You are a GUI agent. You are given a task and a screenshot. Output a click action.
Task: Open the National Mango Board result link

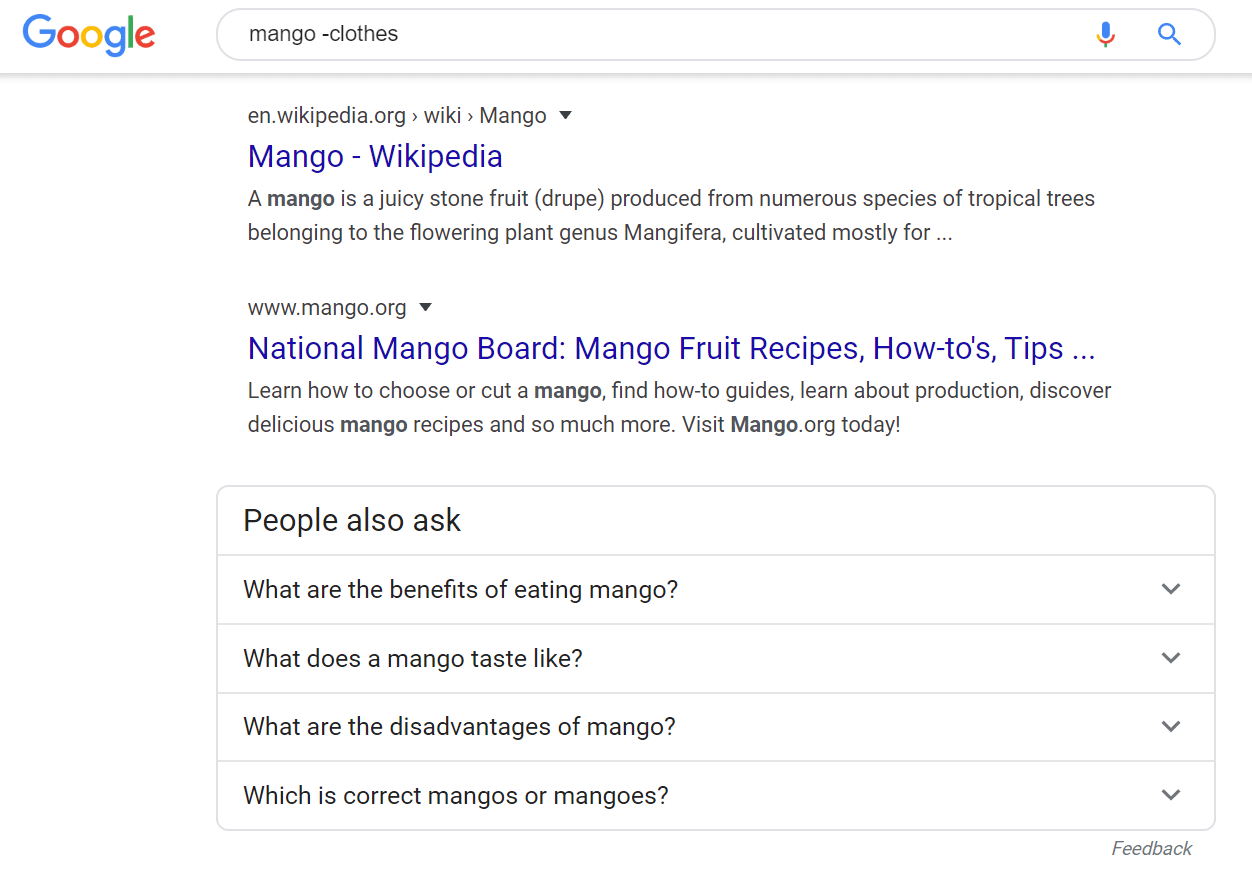[670, 348]
